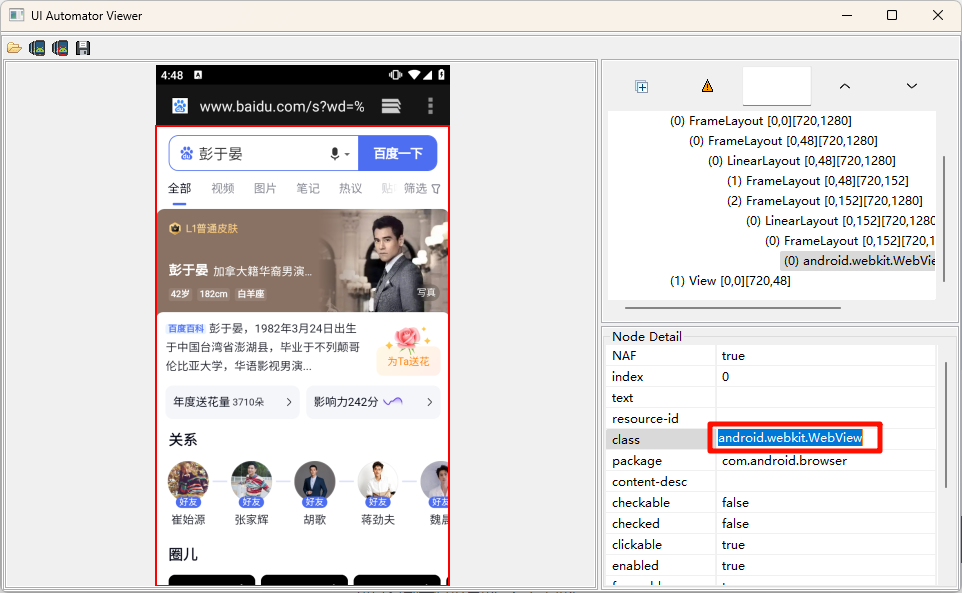Click the compressed hierarchy screenshot icon

click(60, 48)
